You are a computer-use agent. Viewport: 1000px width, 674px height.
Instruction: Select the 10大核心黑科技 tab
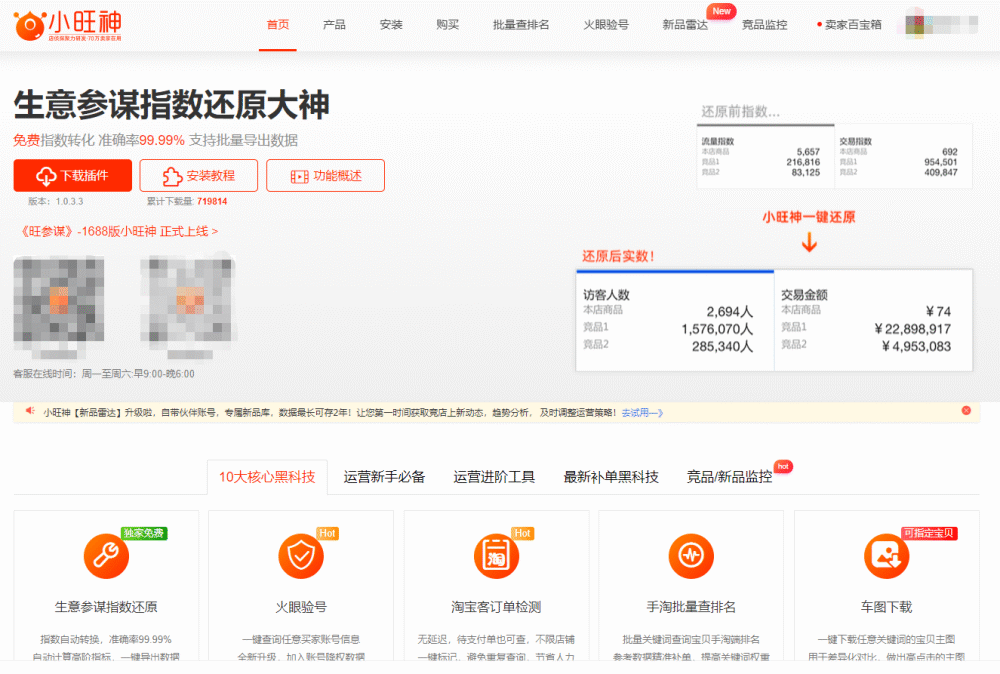(267, 477)
